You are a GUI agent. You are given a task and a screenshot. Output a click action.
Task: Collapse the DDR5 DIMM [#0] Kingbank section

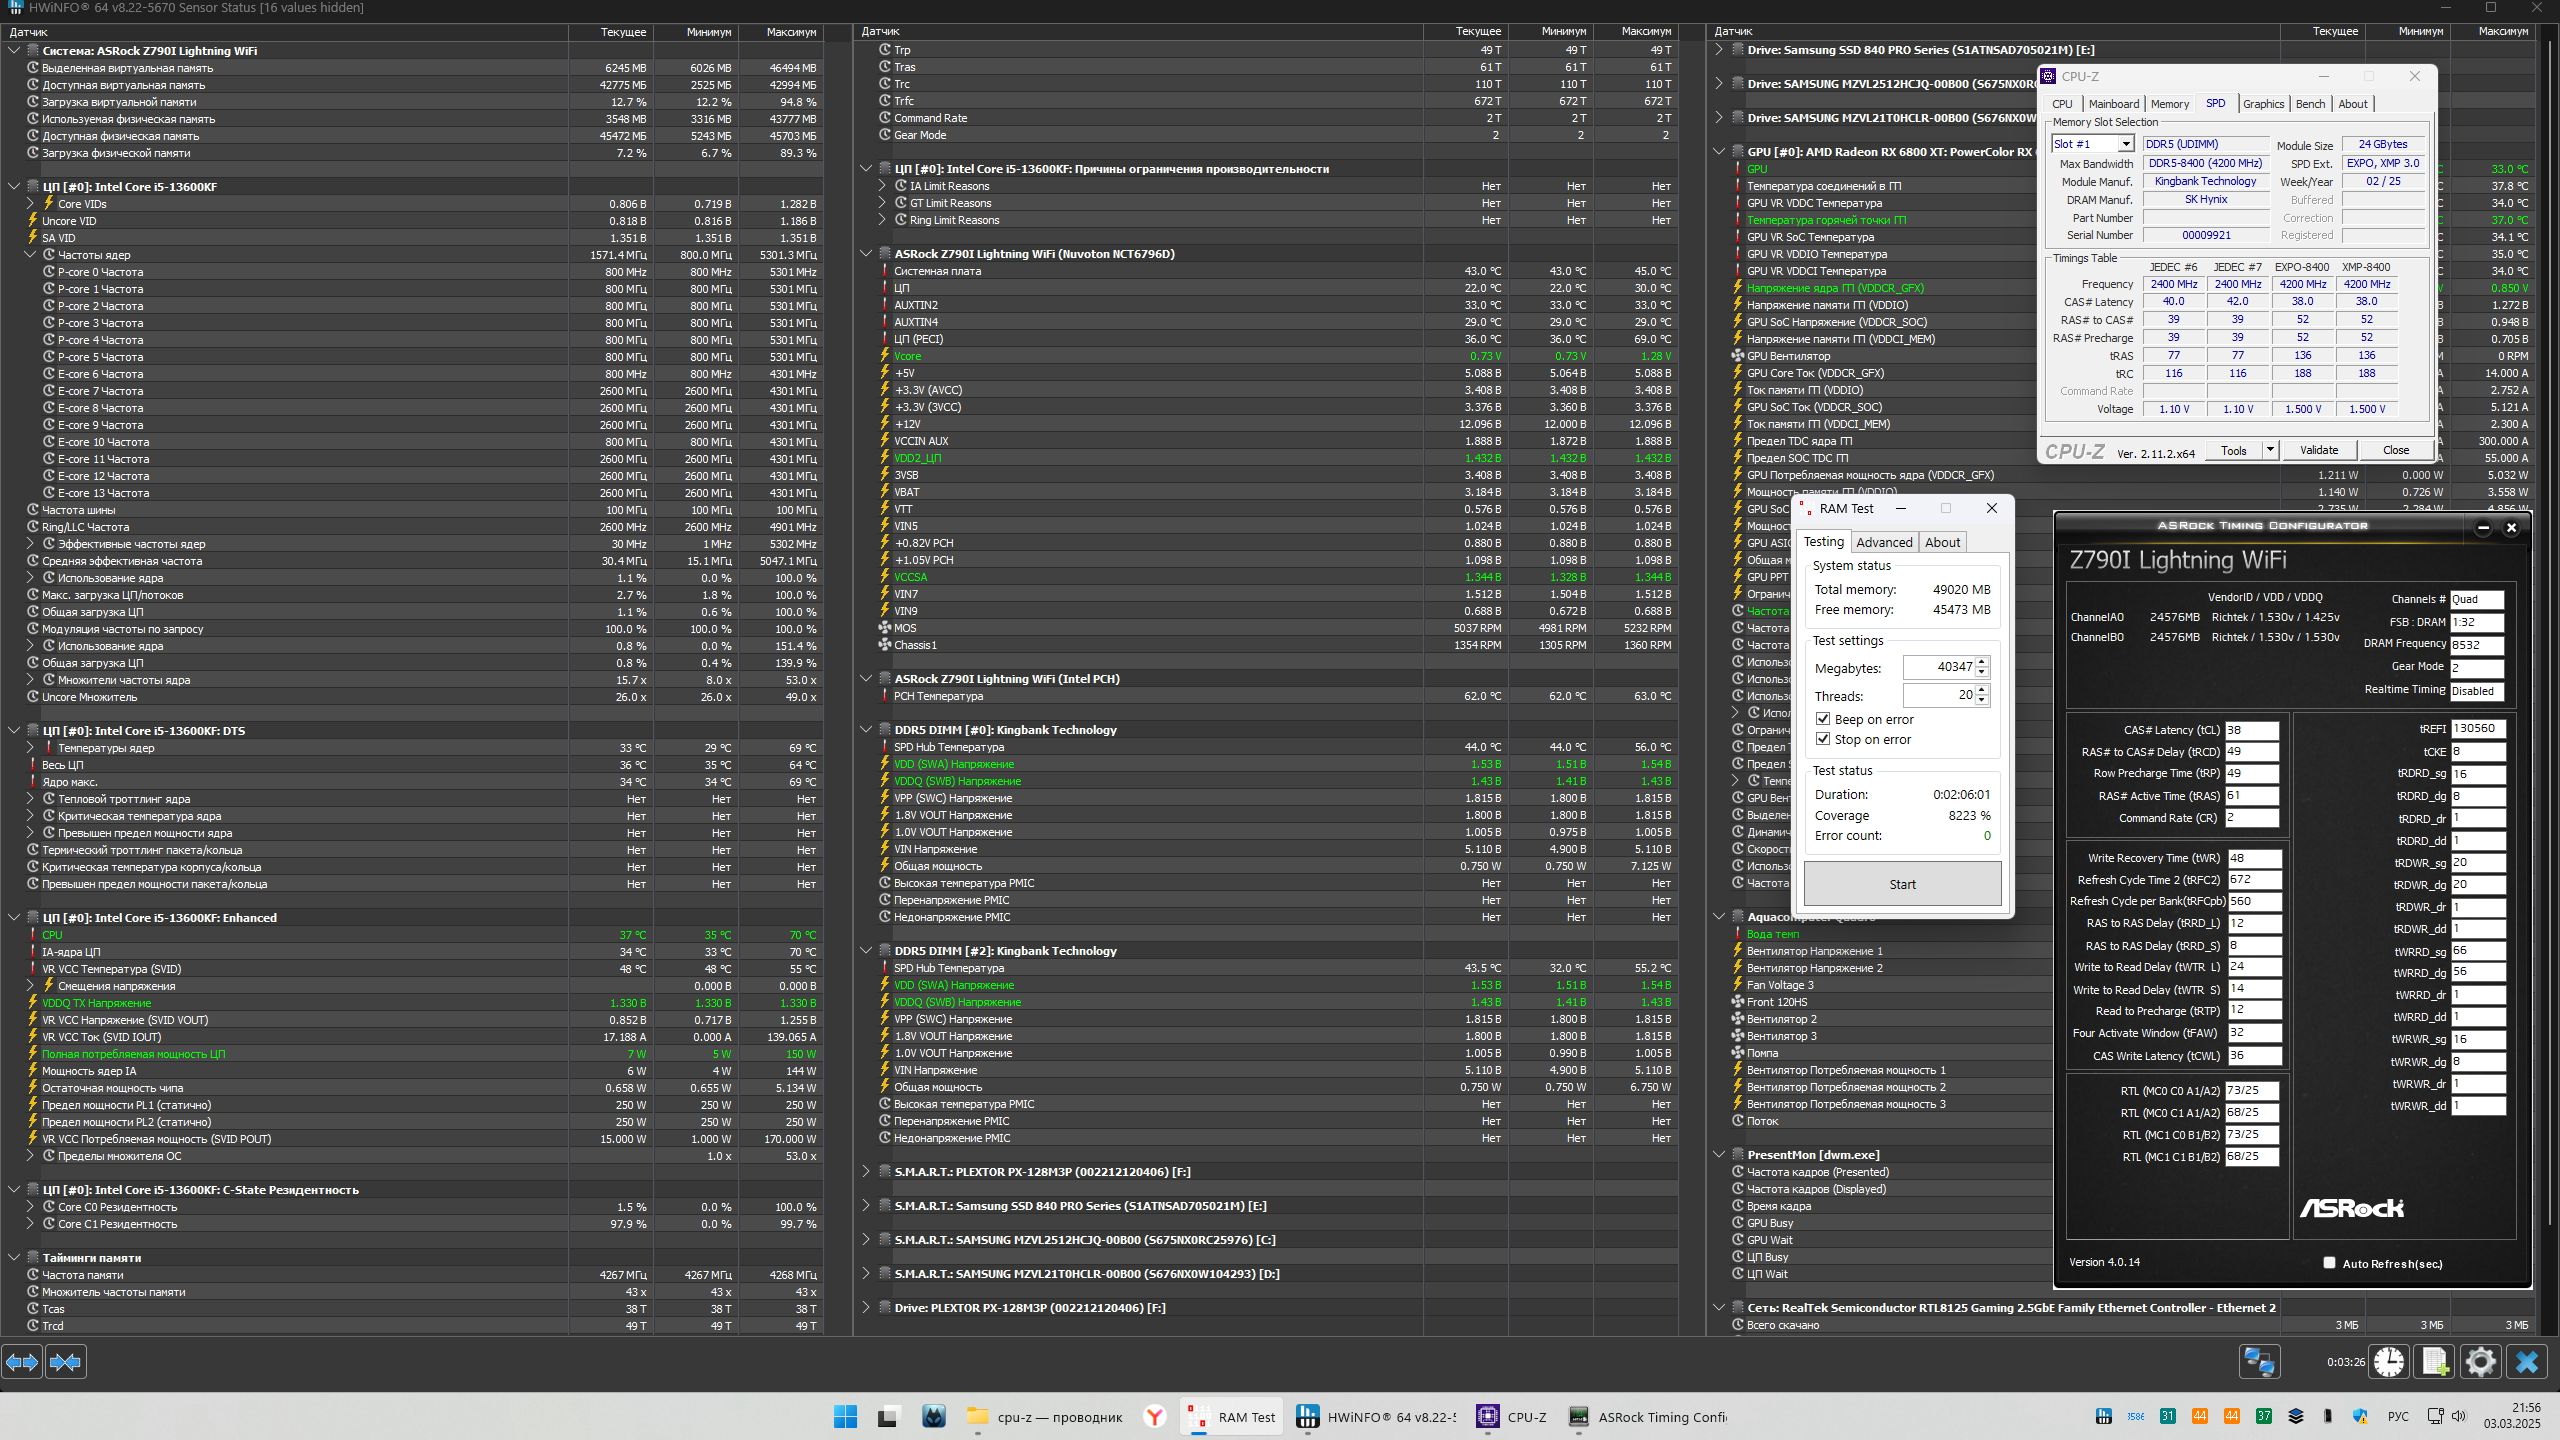tap(866, 730)
